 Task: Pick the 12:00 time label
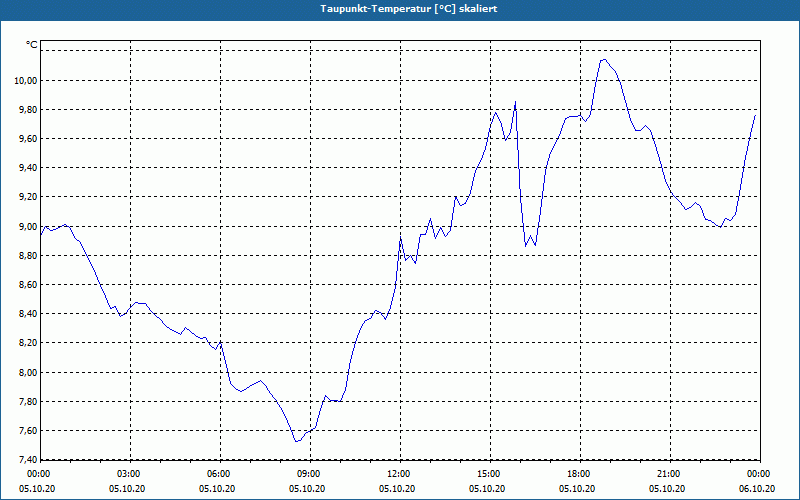(401, 474)
